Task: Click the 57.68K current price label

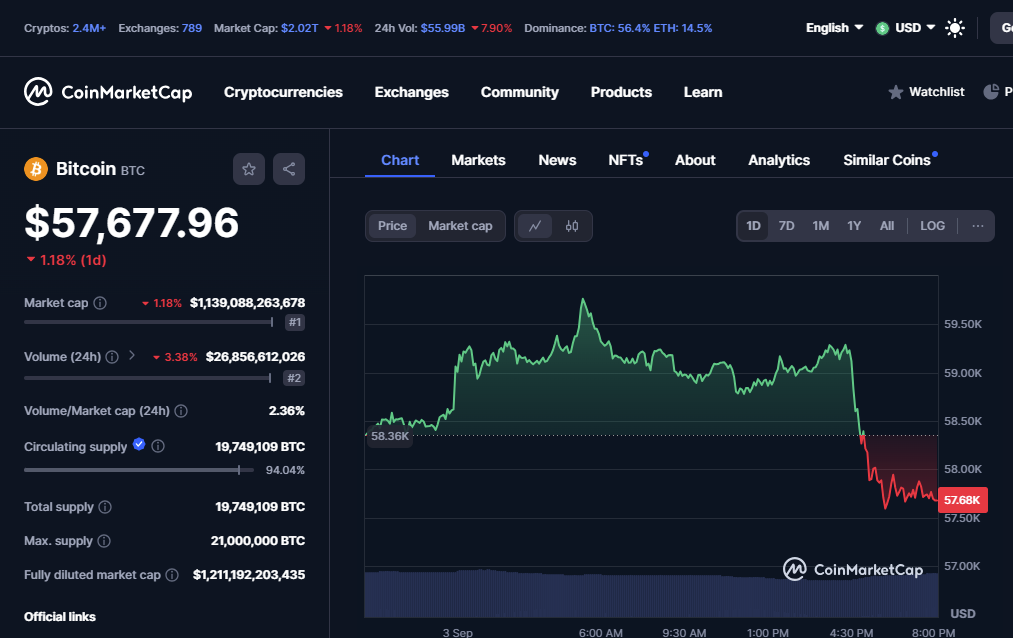Action: click(962, 500)
